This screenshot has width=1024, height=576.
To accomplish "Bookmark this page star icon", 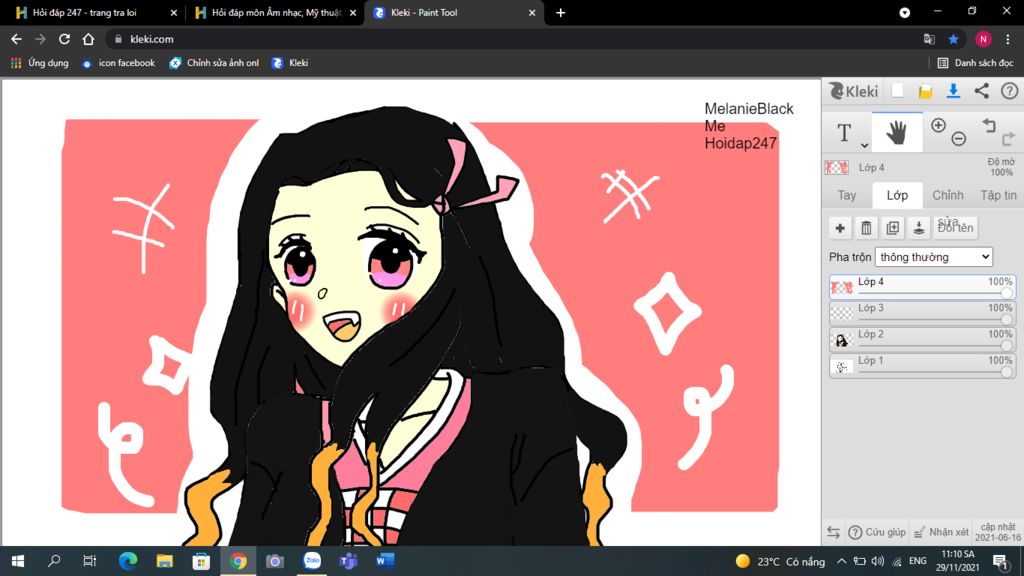I will pos(953,39).
